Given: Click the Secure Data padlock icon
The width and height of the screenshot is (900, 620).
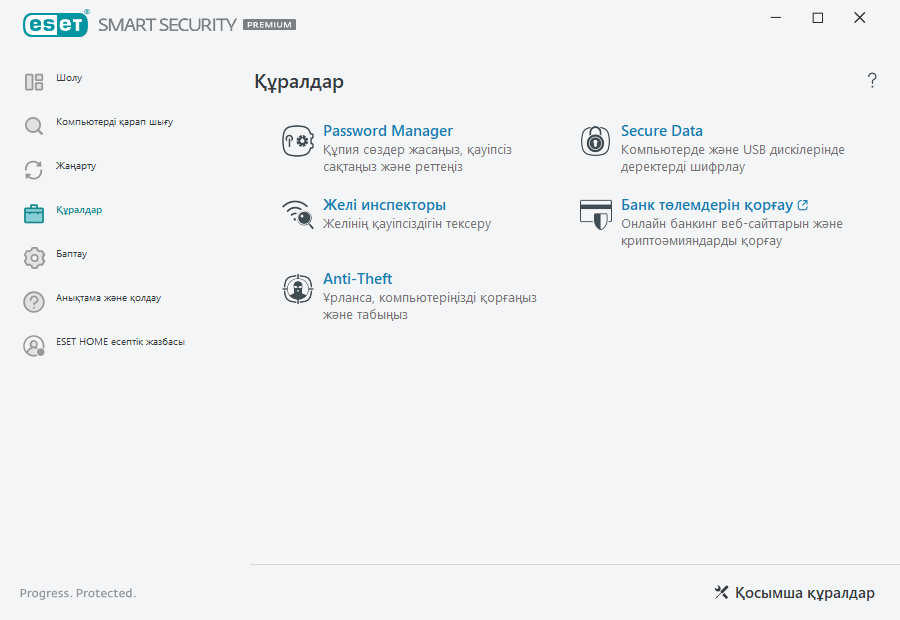Looking at the screenshot, I should (x=596, y=141).
